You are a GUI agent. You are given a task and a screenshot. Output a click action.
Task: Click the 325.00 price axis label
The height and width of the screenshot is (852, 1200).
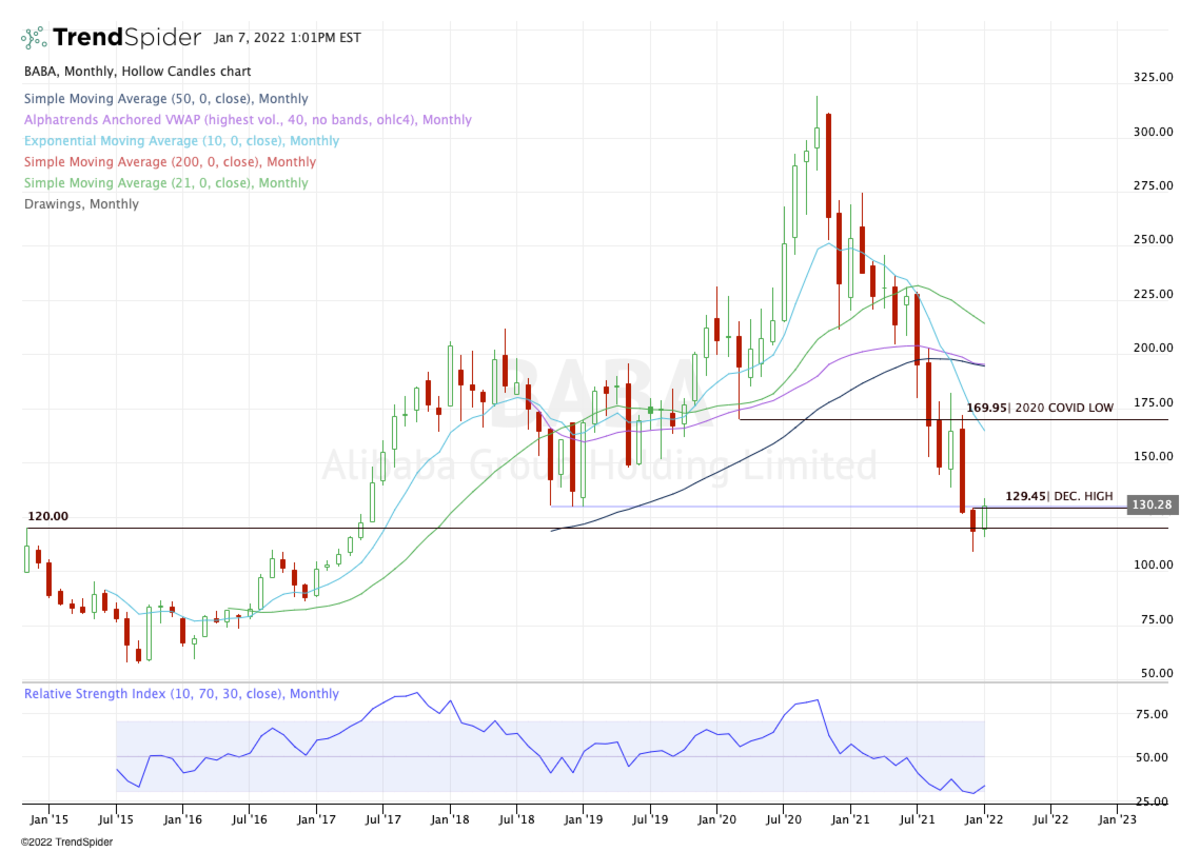click(1151, 77)
